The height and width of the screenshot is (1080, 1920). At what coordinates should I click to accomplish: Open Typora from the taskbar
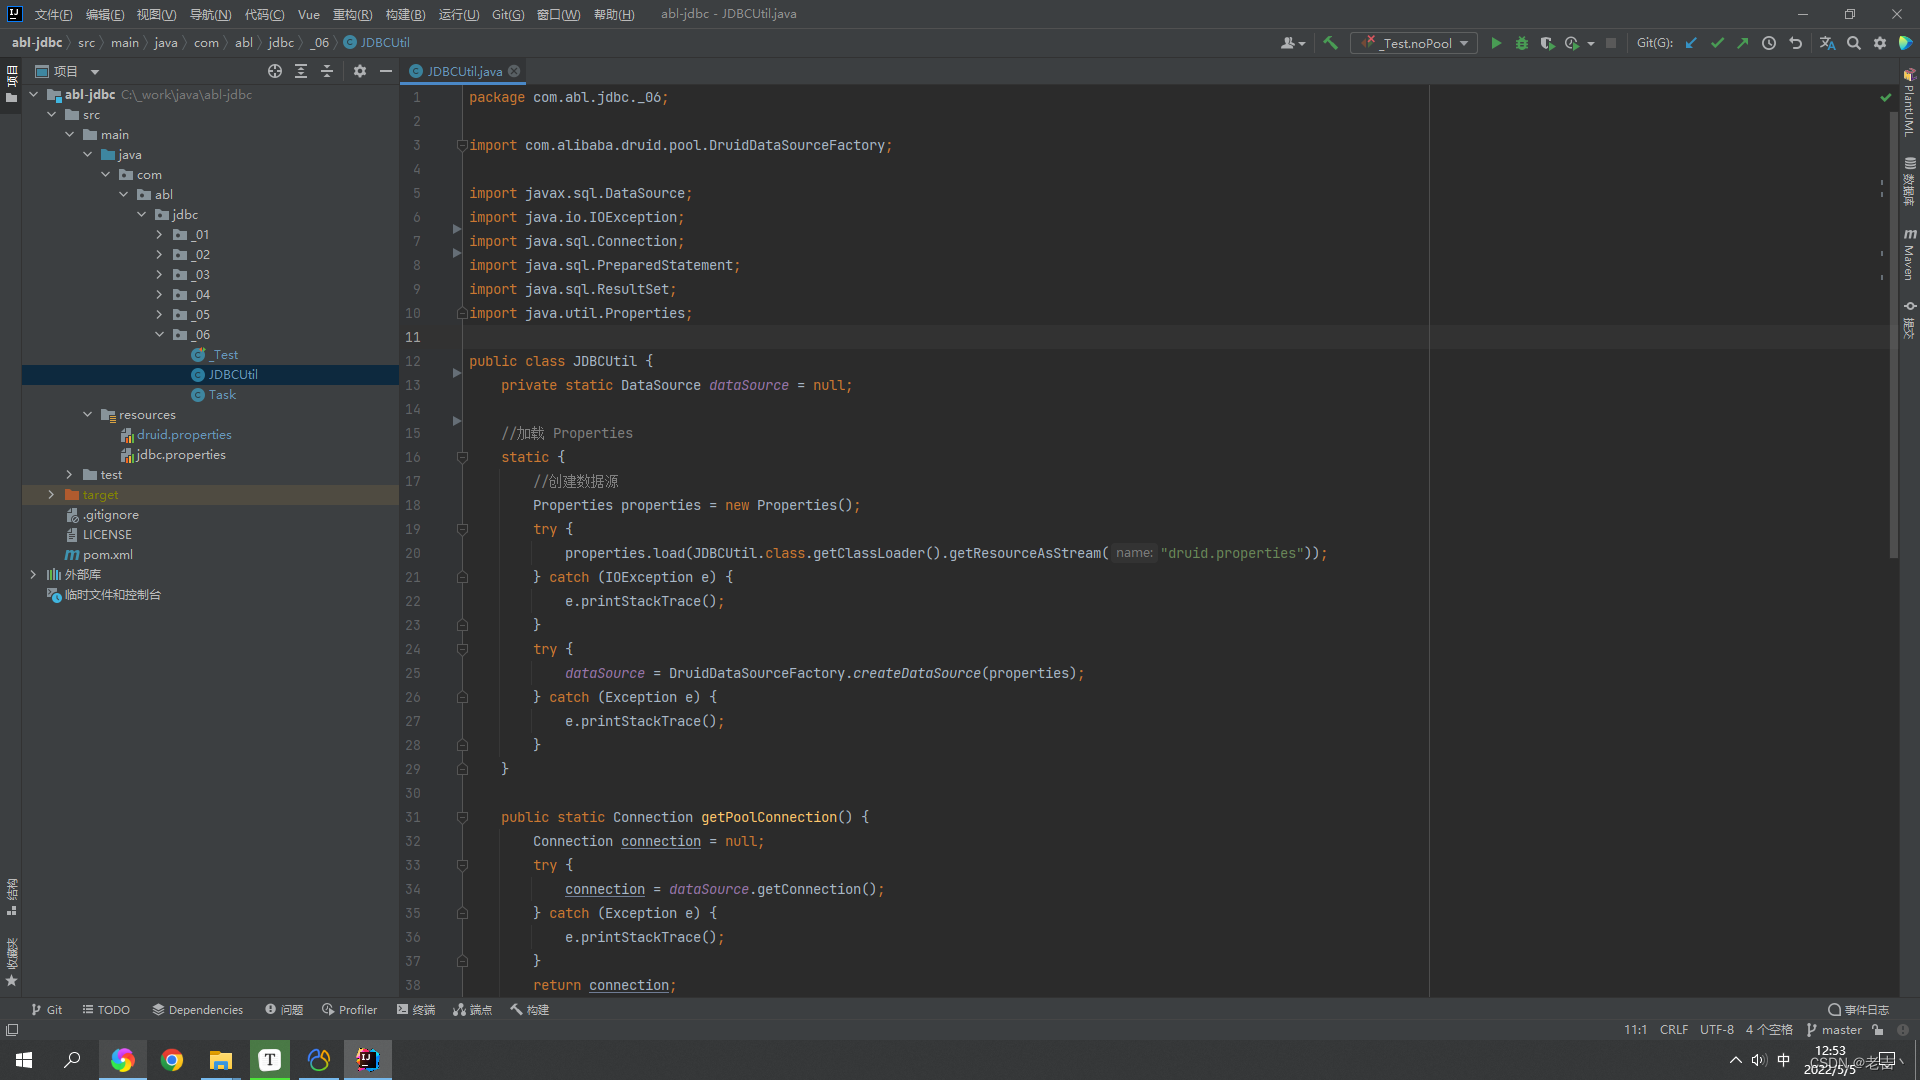(270, 1060)
